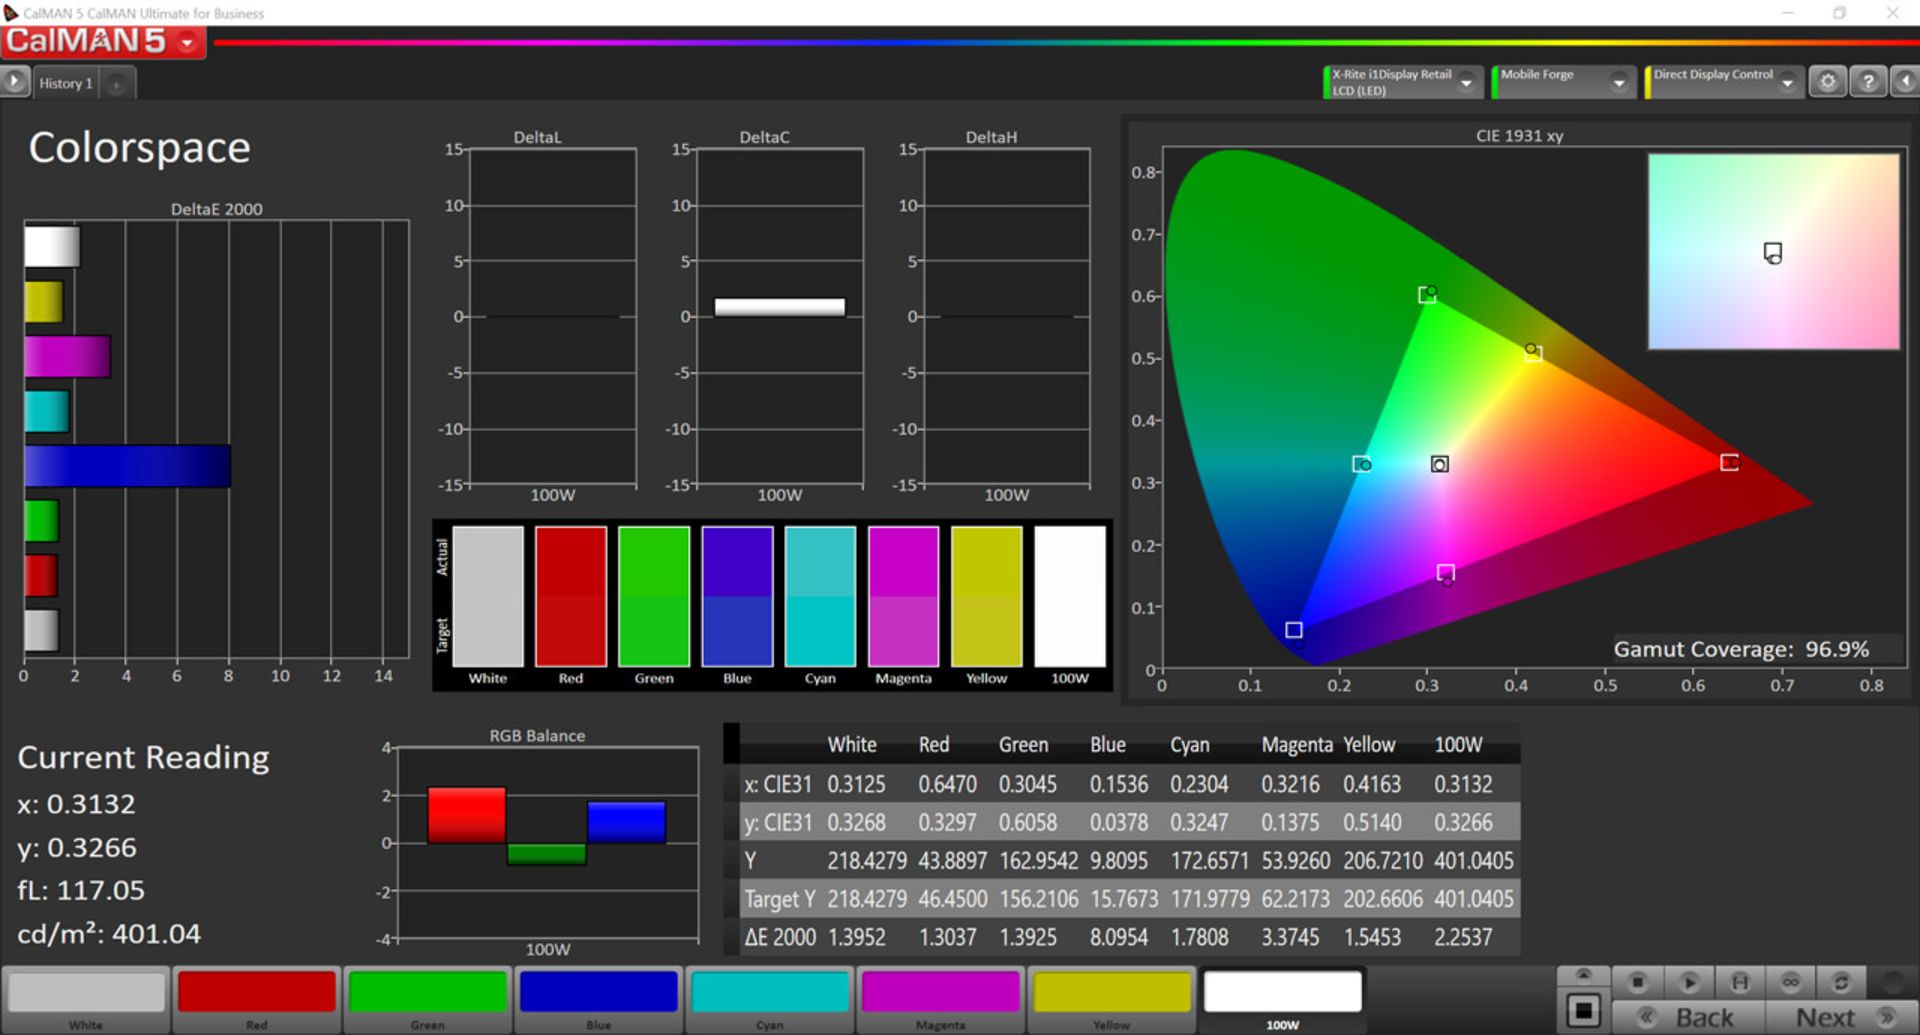Screen dimensions: 1920x1035
Task: Select the single-point read range icon
Action: pos(1740,982)
